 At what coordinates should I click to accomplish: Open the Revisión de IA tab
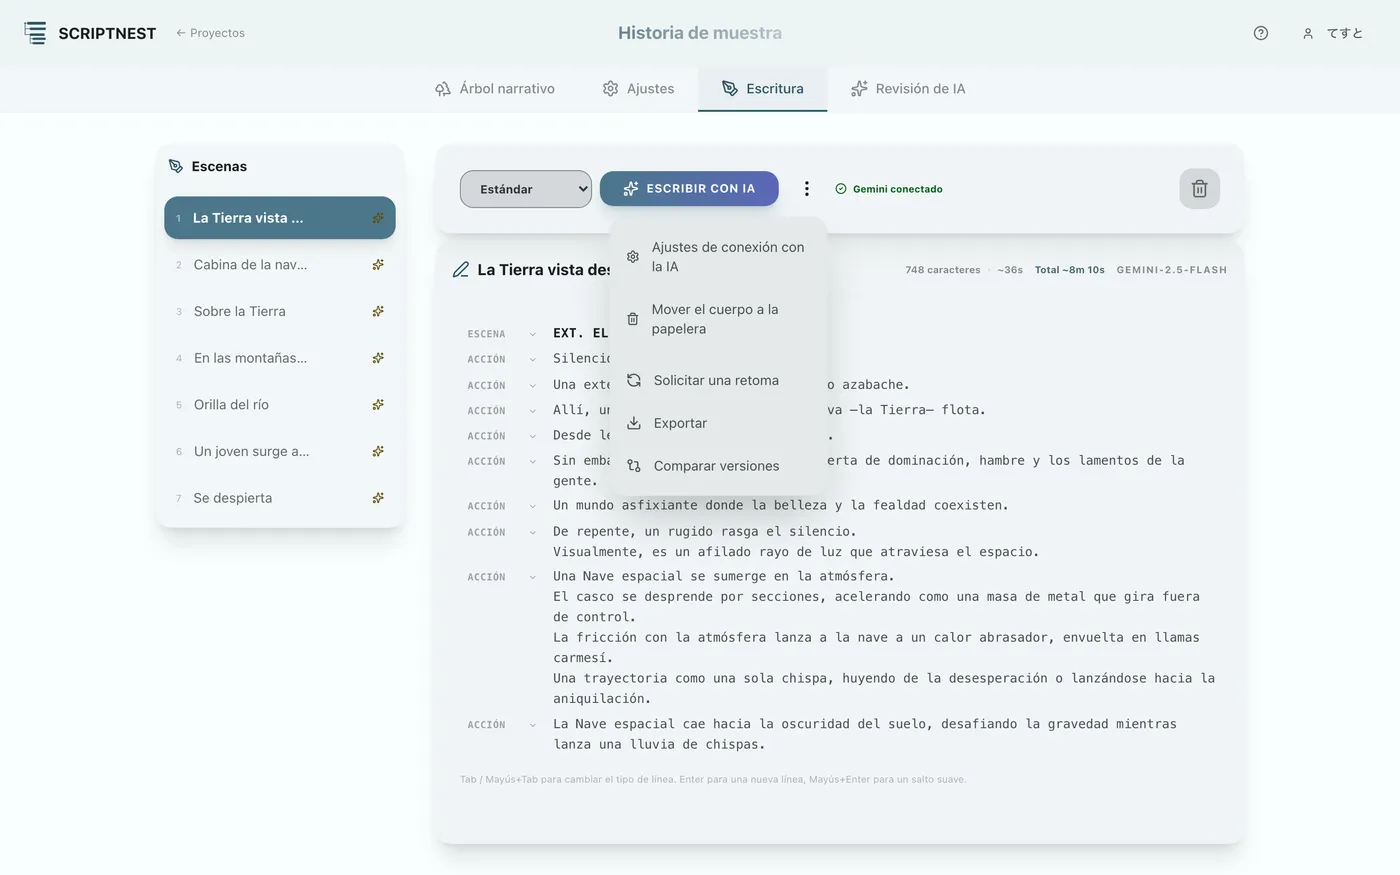[x=908, y=89]
